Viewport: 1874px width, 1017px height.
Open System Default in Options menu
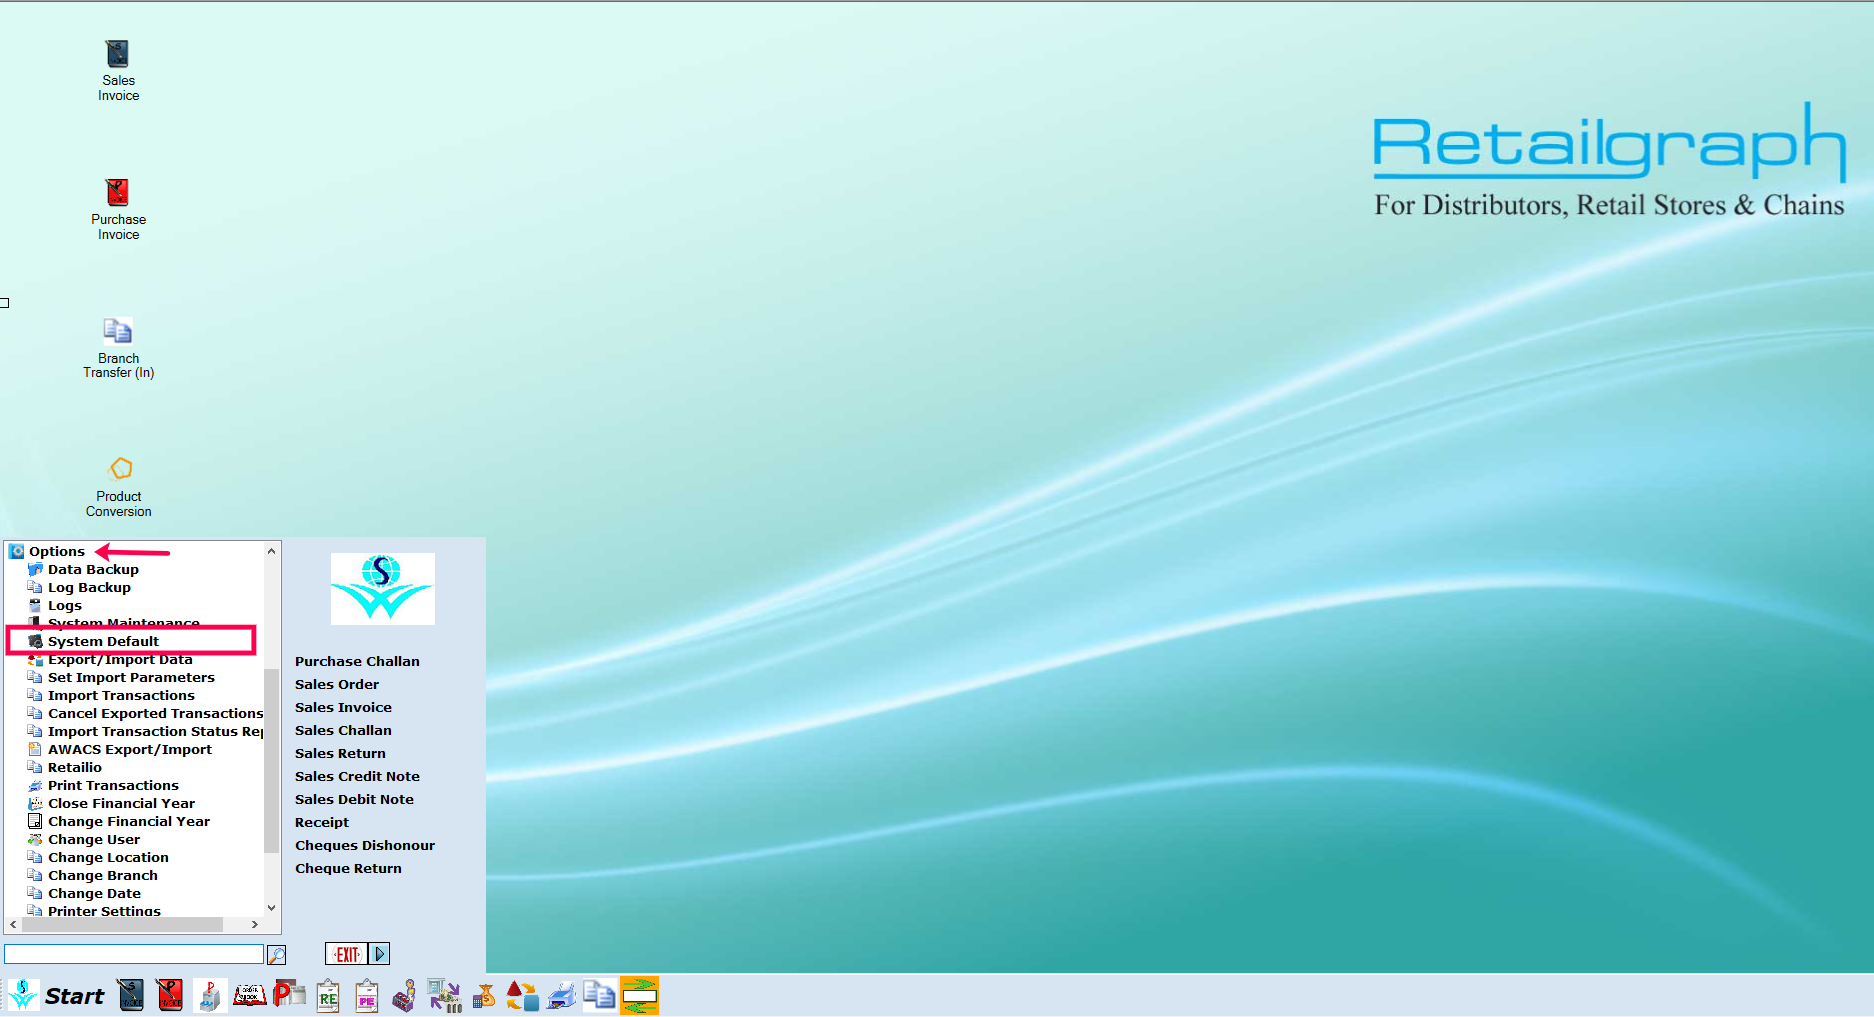click(103, 641)
